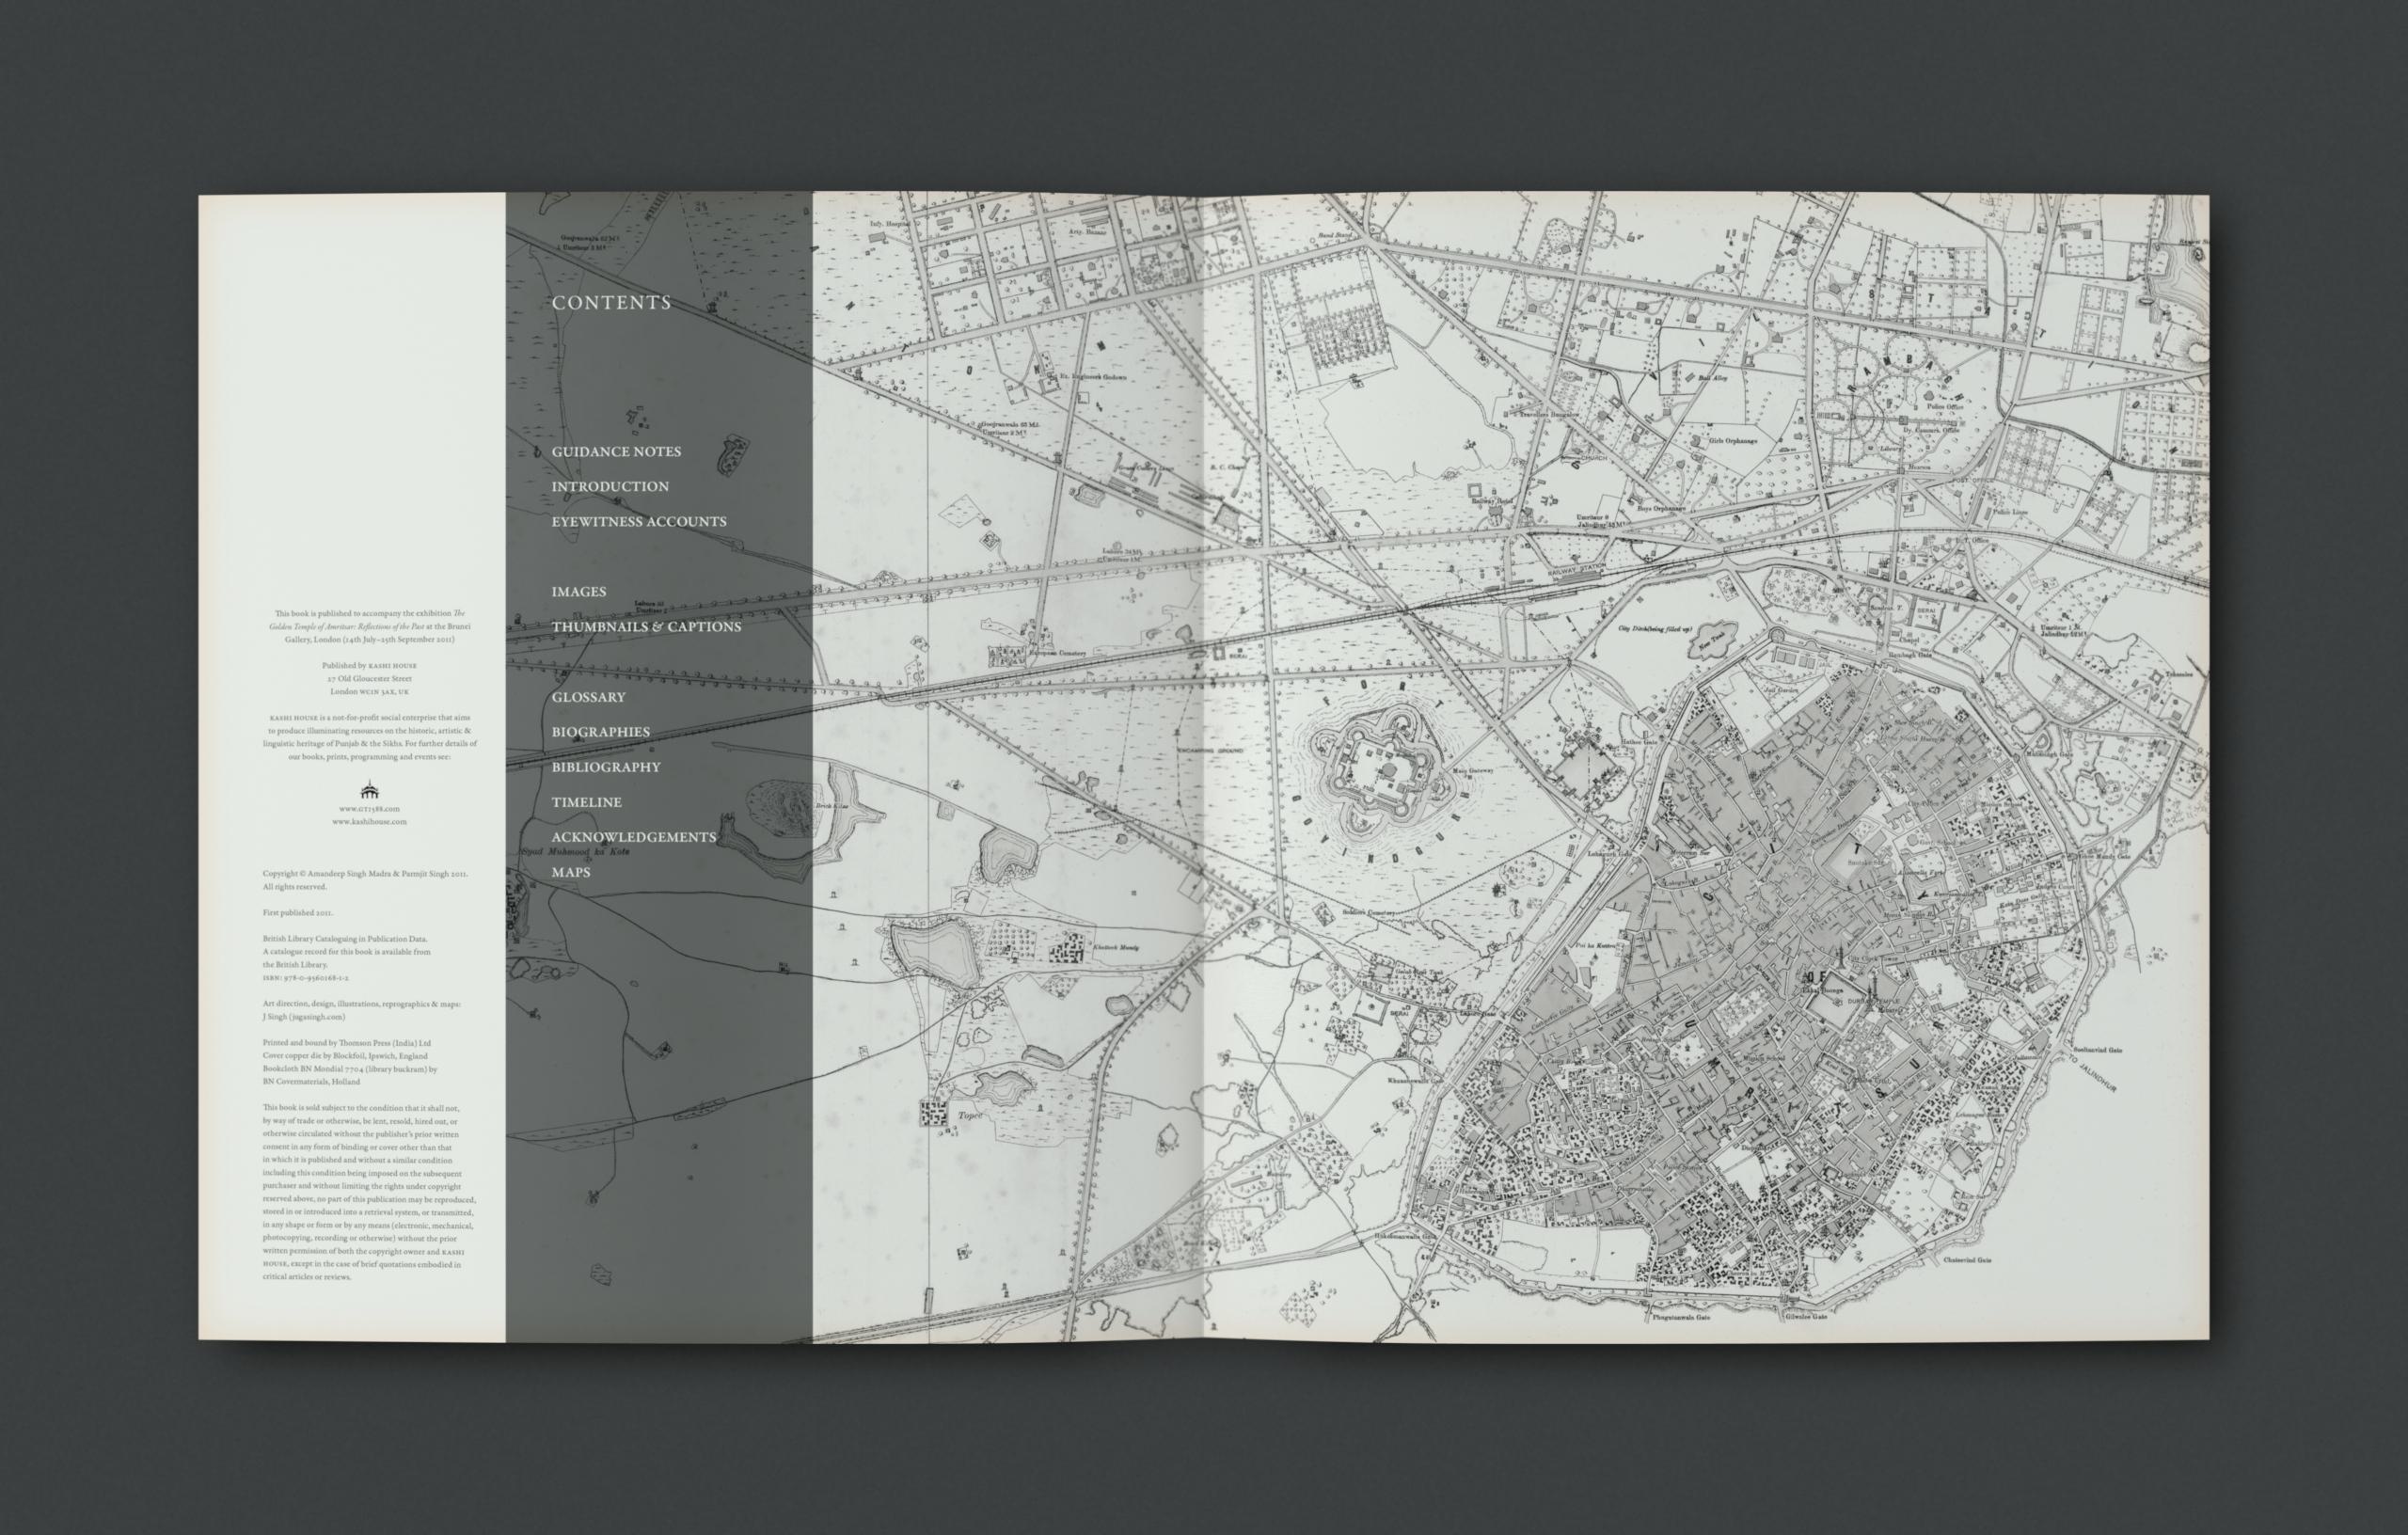The width and height of the screenshot is (2408, 1535).
Task: Click the 'J Singh (jugasingh.com)' credit
Action: pyautogui.click(x=304, y=1017)
